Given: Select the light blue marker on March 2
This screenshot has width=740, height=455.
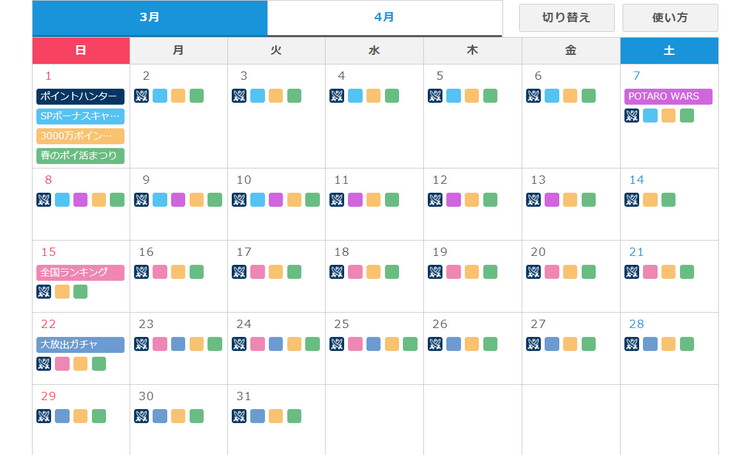Looking at the screenshot, I should tap(160, 96).
